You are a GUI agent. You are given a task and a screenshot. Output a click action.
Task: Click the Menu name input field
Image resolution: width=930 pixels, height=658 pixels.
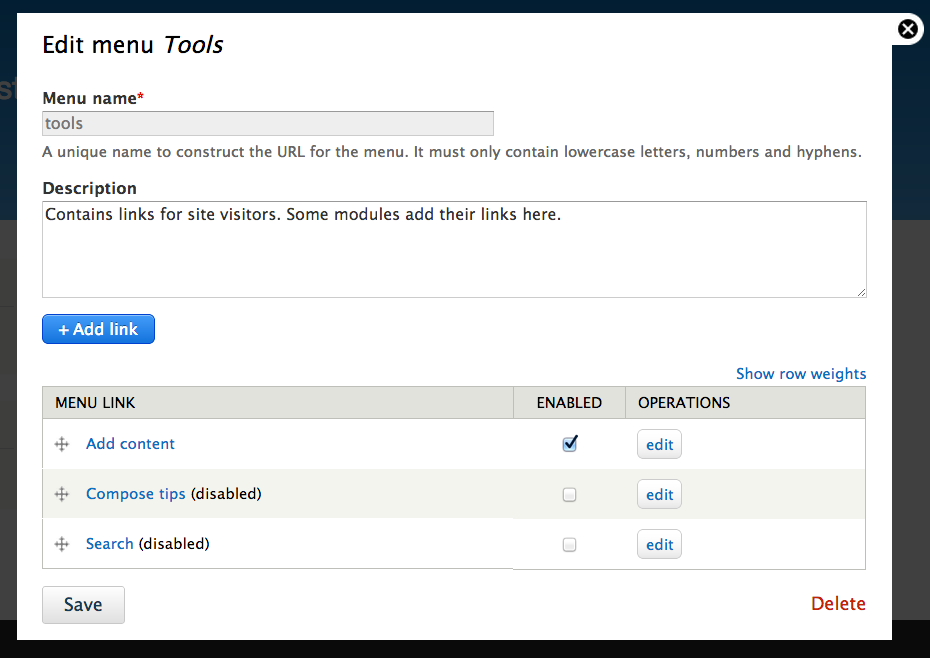[268, 123]
